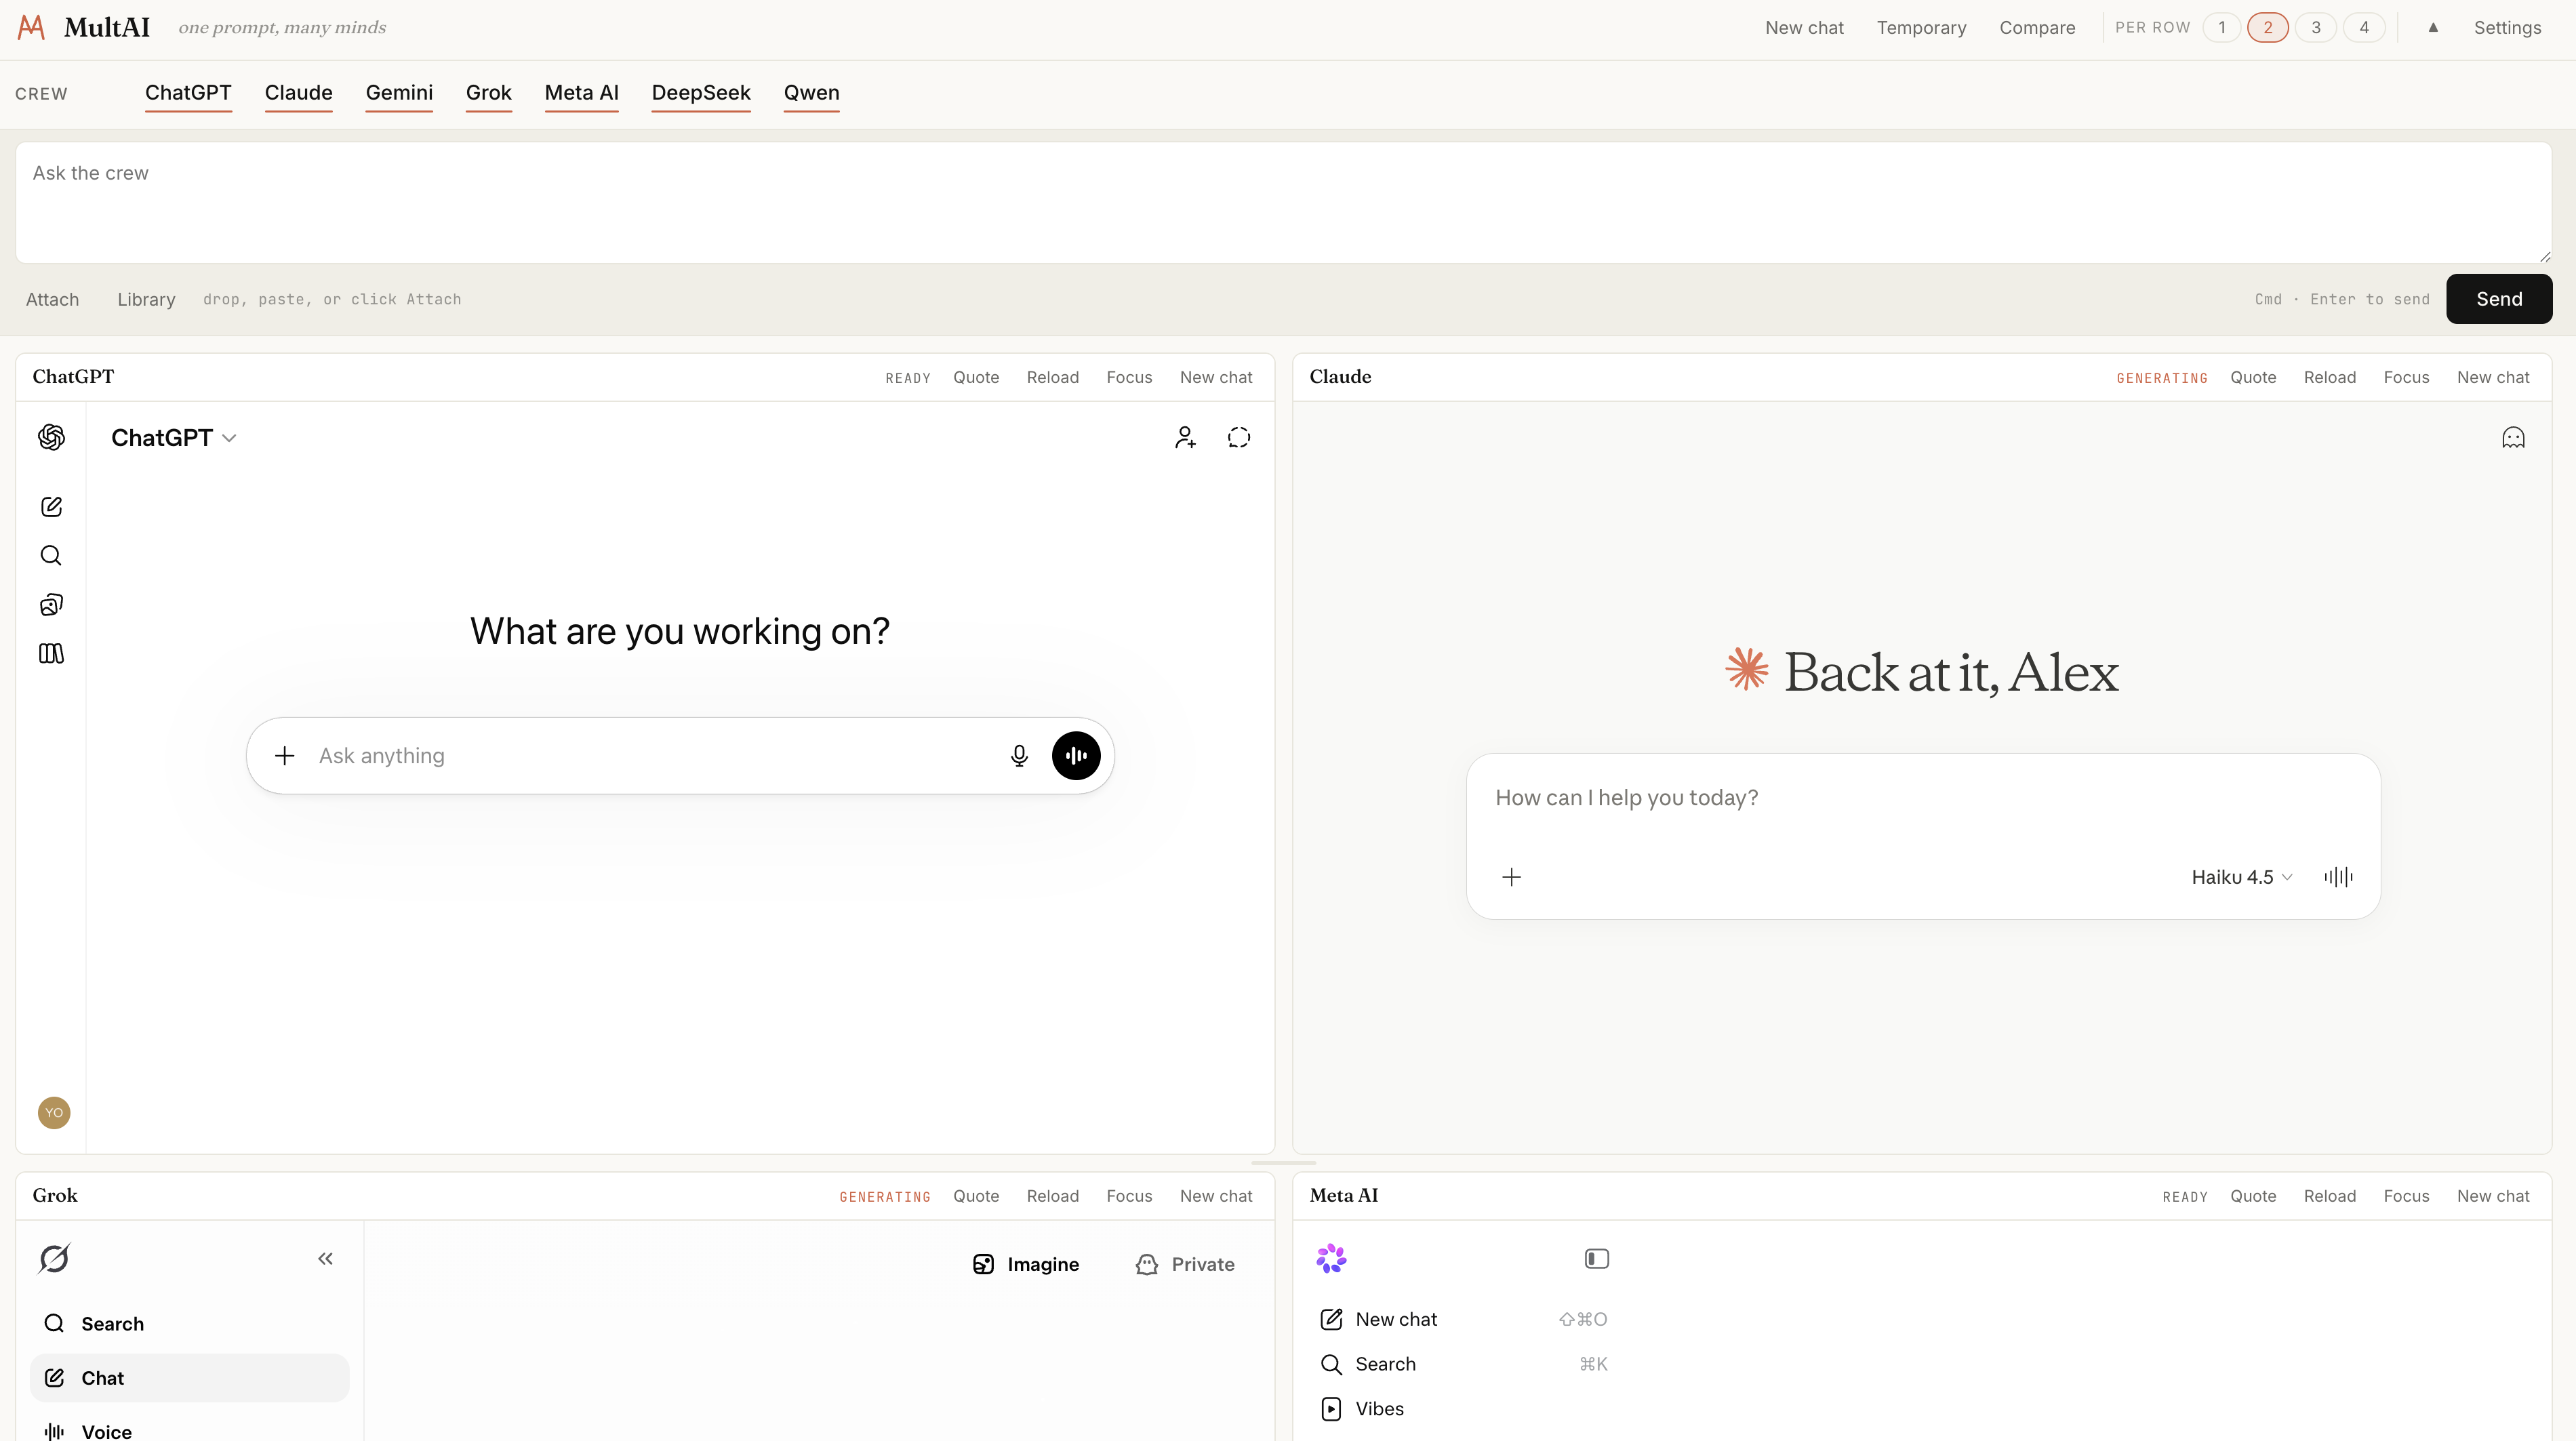Open Haiku 4.5 model selector
Screen dimensions: 2576x1441
[x=2242, y=877]
